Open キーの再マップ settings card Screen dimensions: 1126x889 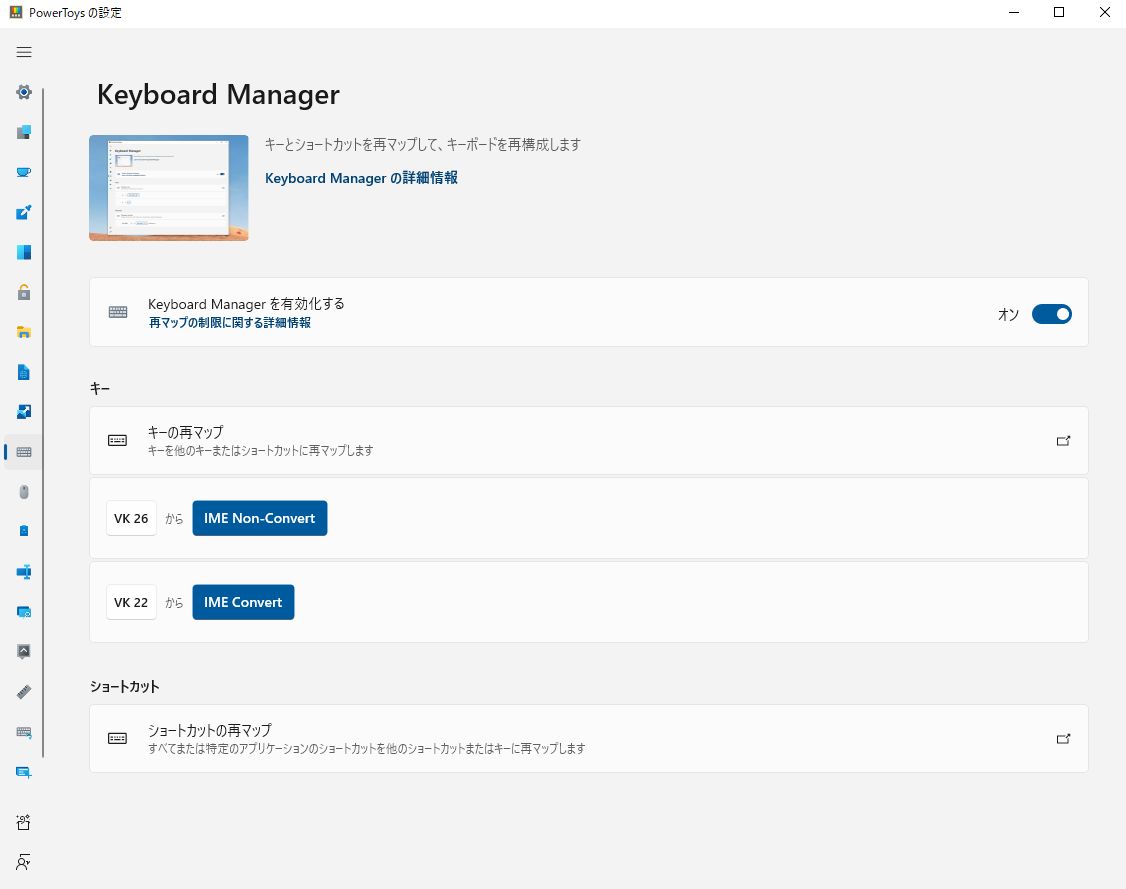click(589, 440)
